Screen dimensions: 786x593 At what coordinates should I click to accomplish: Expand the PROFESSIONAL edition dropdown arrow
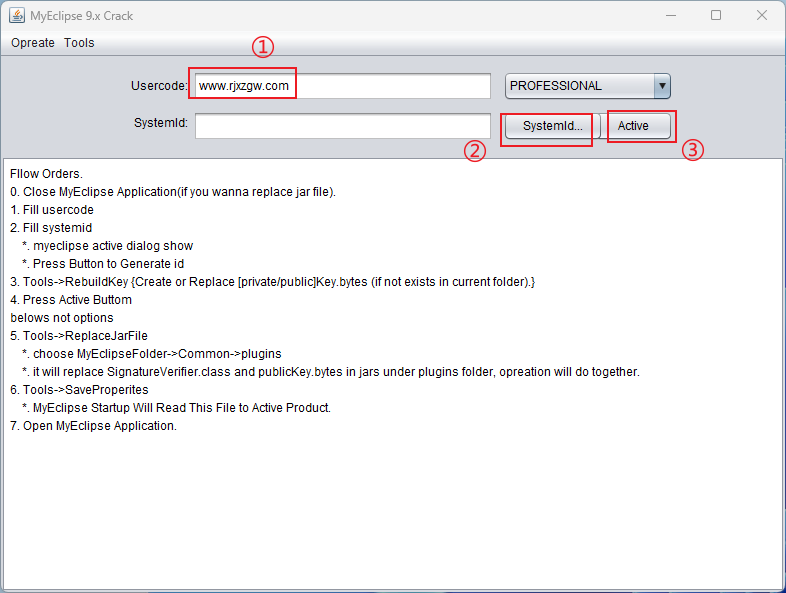tap(662, 86)
